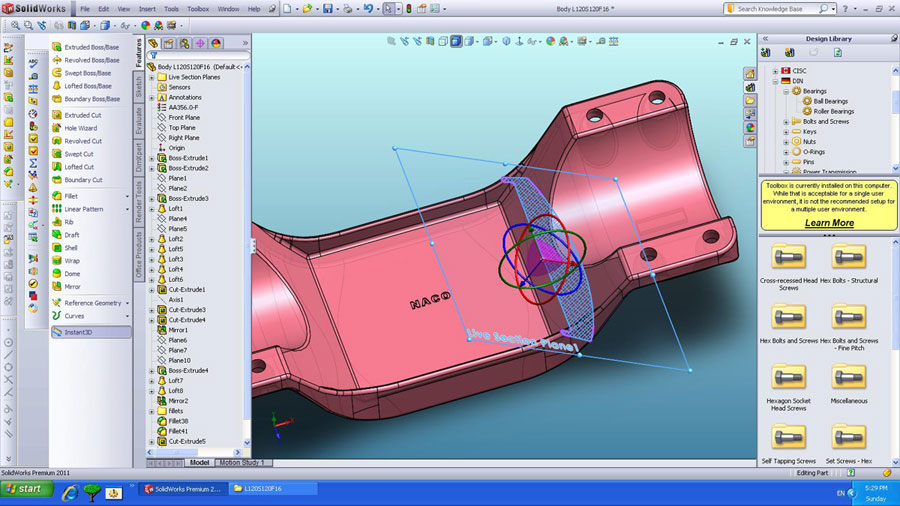
Task: Launch Internet Explorer from quick launch
Action: 70,491
